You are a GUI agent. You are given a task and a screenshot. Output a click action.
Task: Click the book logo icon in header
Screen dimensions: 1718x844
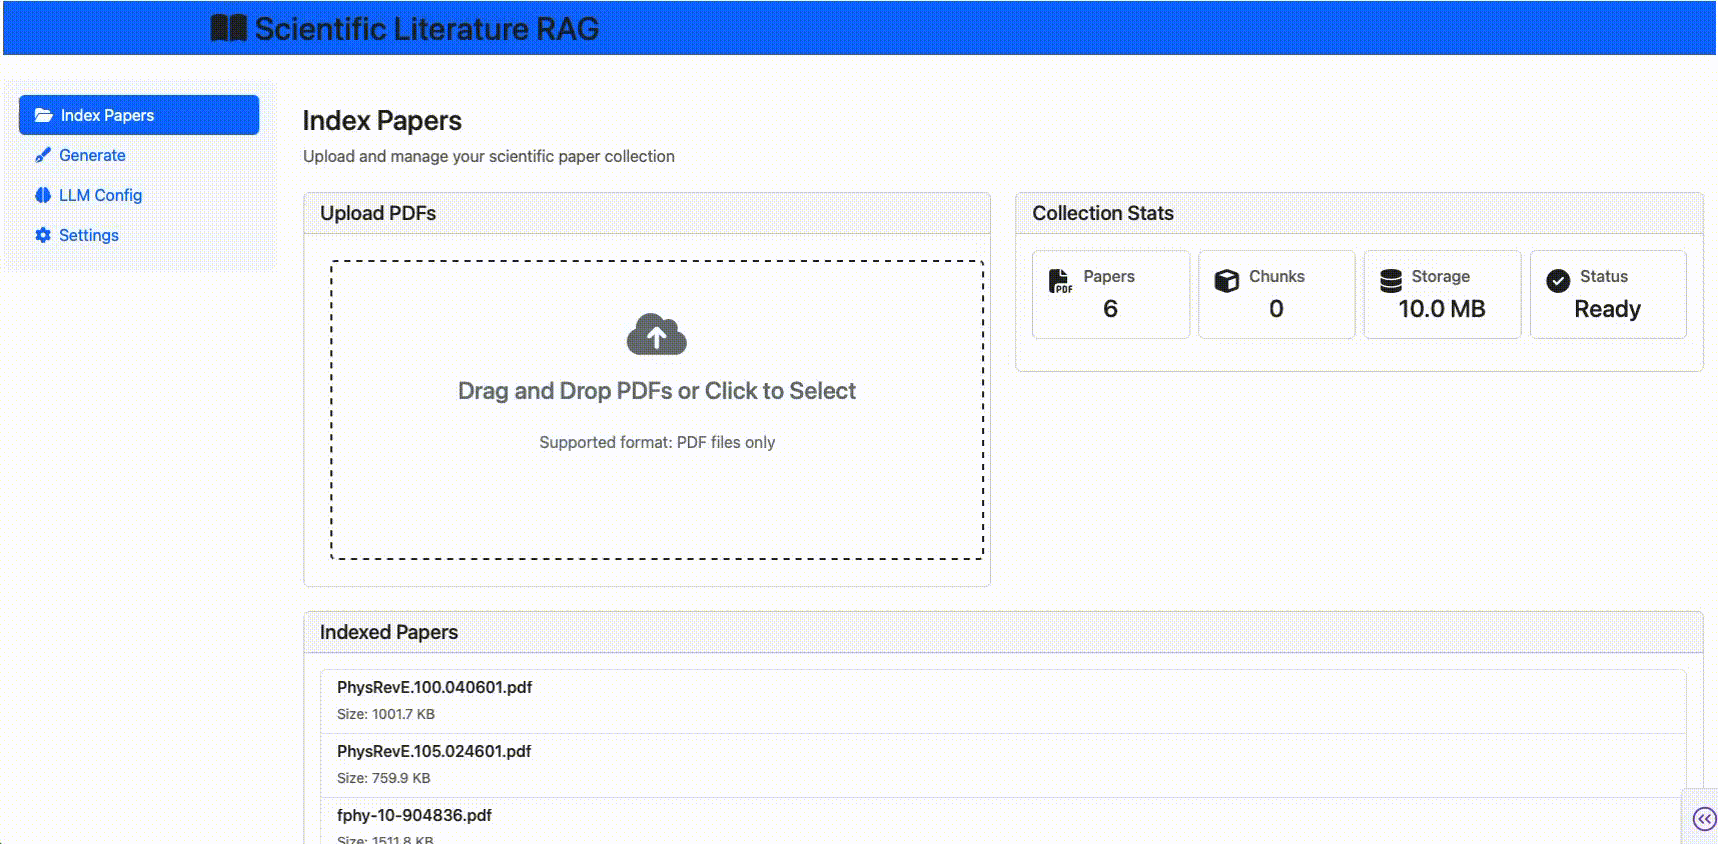(228, 28)
